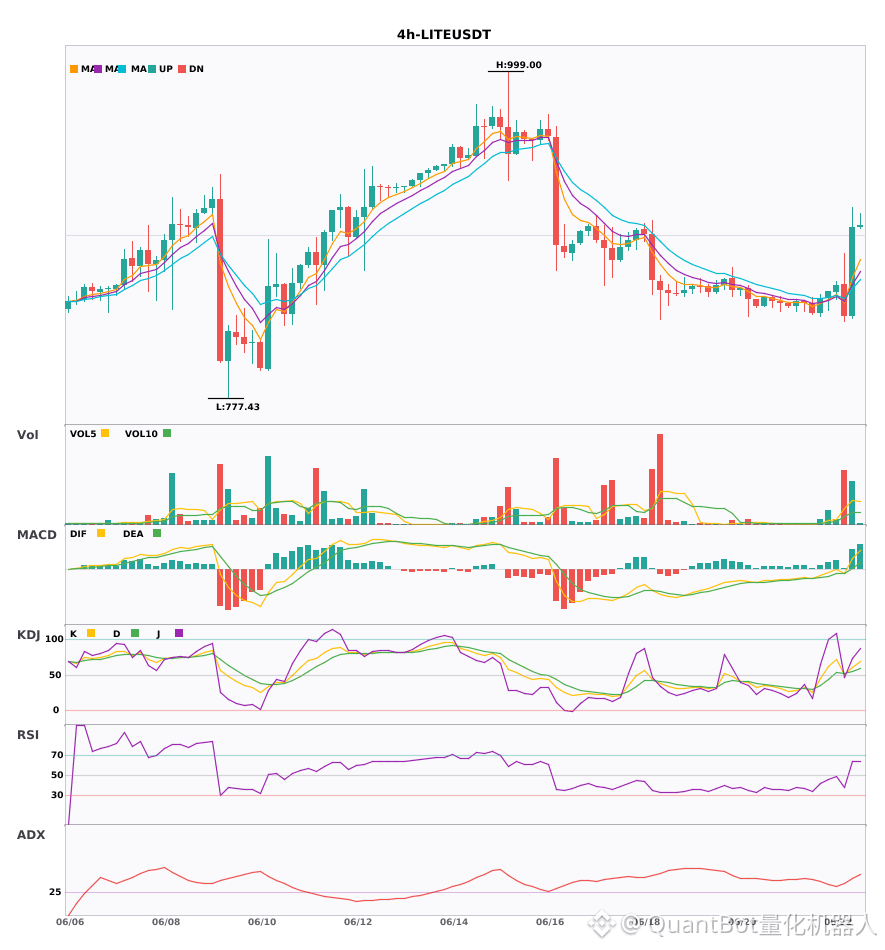Click the ADX 25 axis value
Viewport: 885px width, 950px height.
point(55,892)
